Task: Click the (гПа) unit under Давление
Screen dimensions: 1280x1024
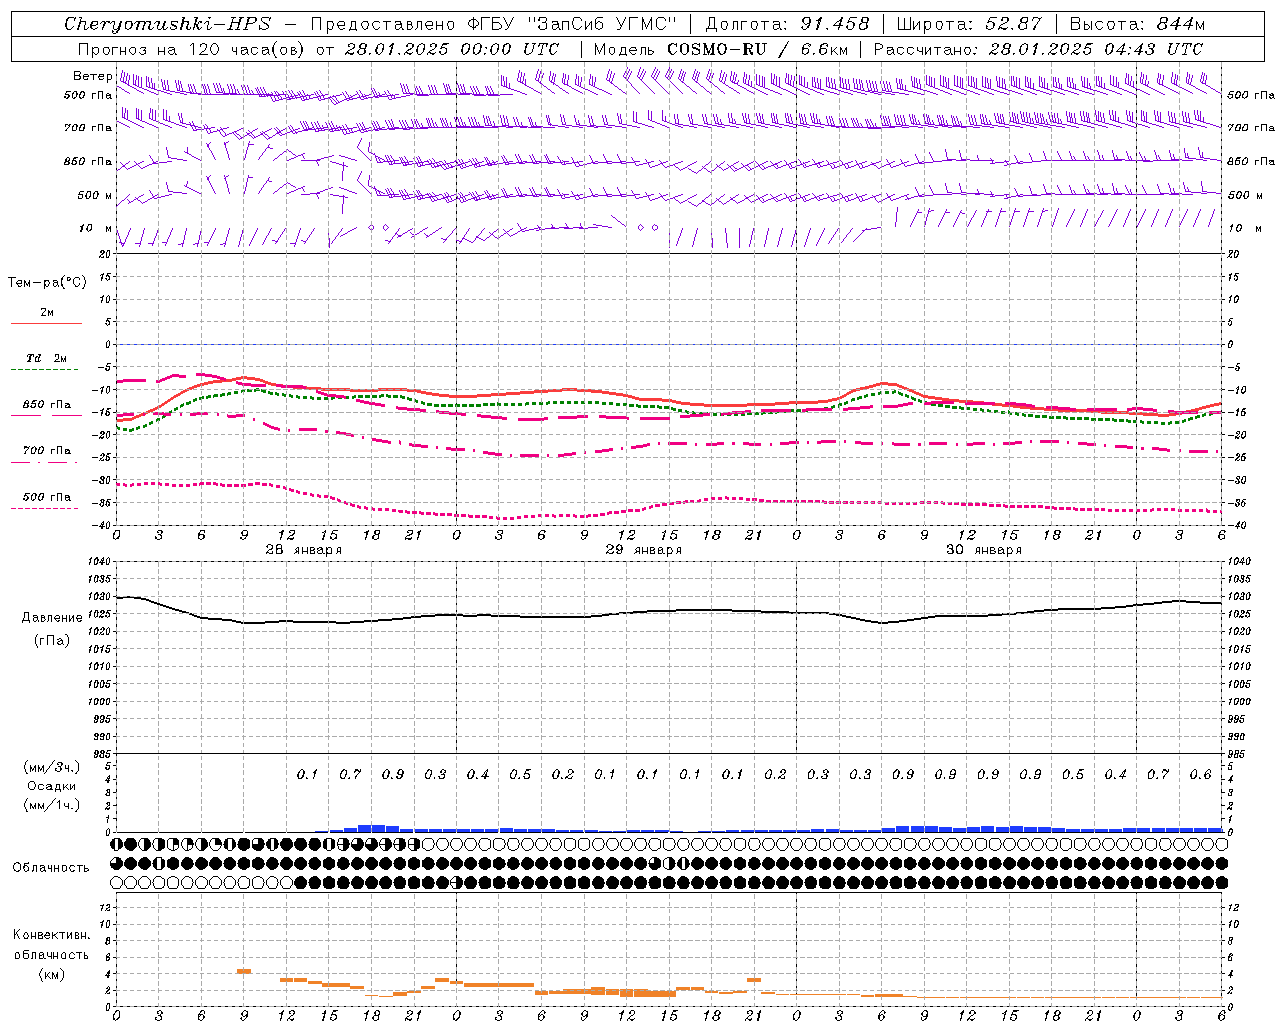Action: point(52,641)
